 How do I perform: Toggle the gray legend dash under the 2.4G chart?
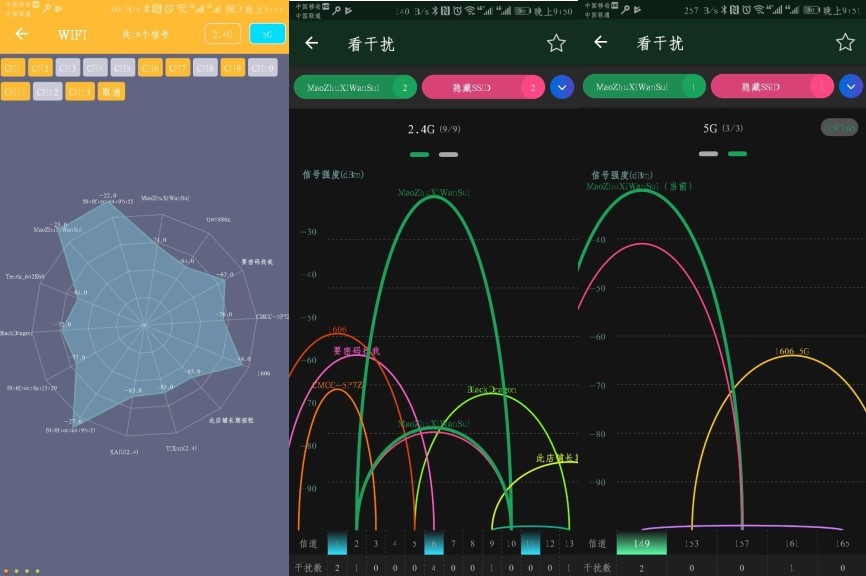coord(447,154)
